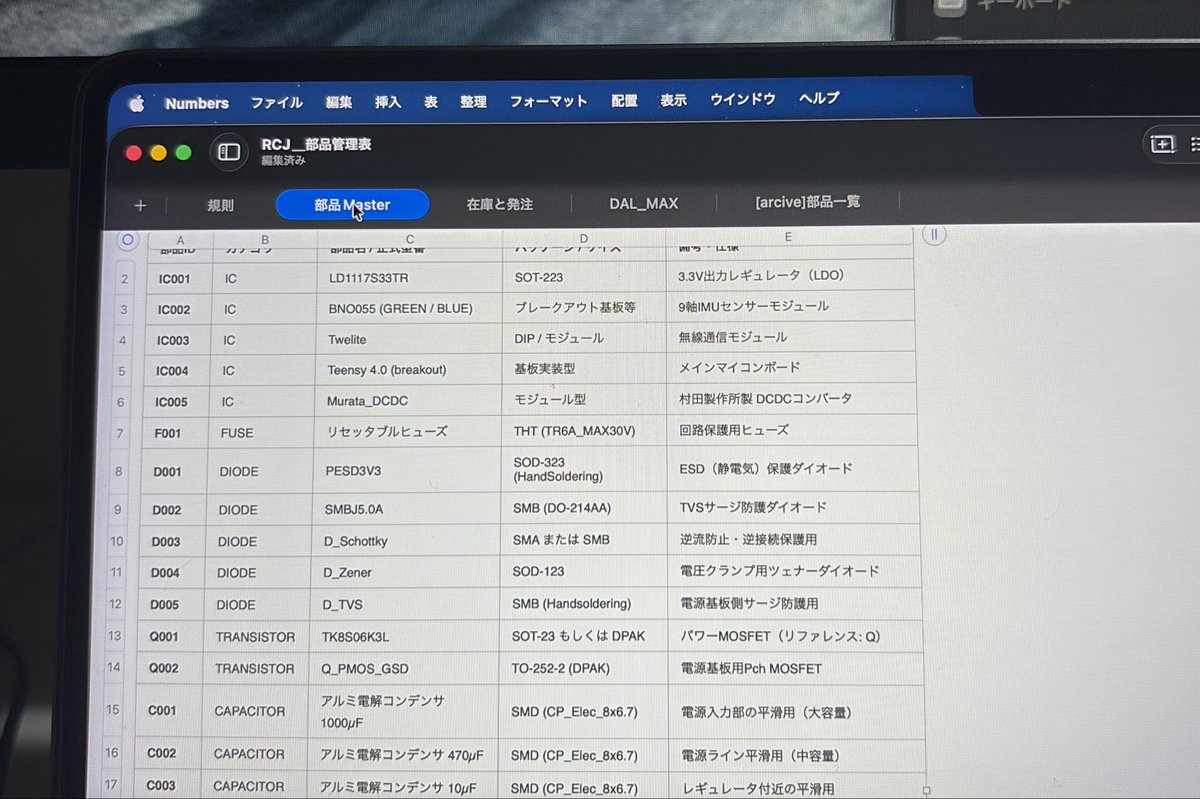Click cell BNO055 (GREEN / BLUE)
This screenshot has height=799, width=1200.
click(410, 308)
